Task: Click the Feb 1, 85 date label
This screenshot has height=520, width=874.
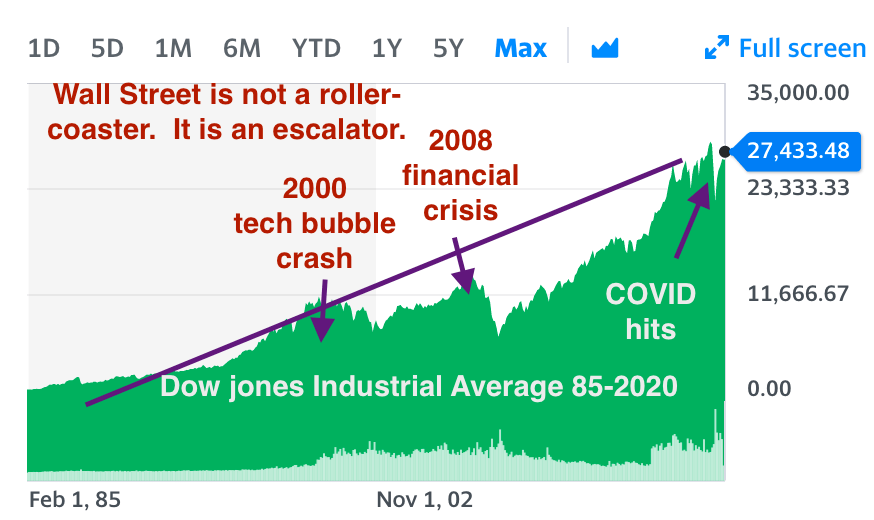Action: pos(75,500)
